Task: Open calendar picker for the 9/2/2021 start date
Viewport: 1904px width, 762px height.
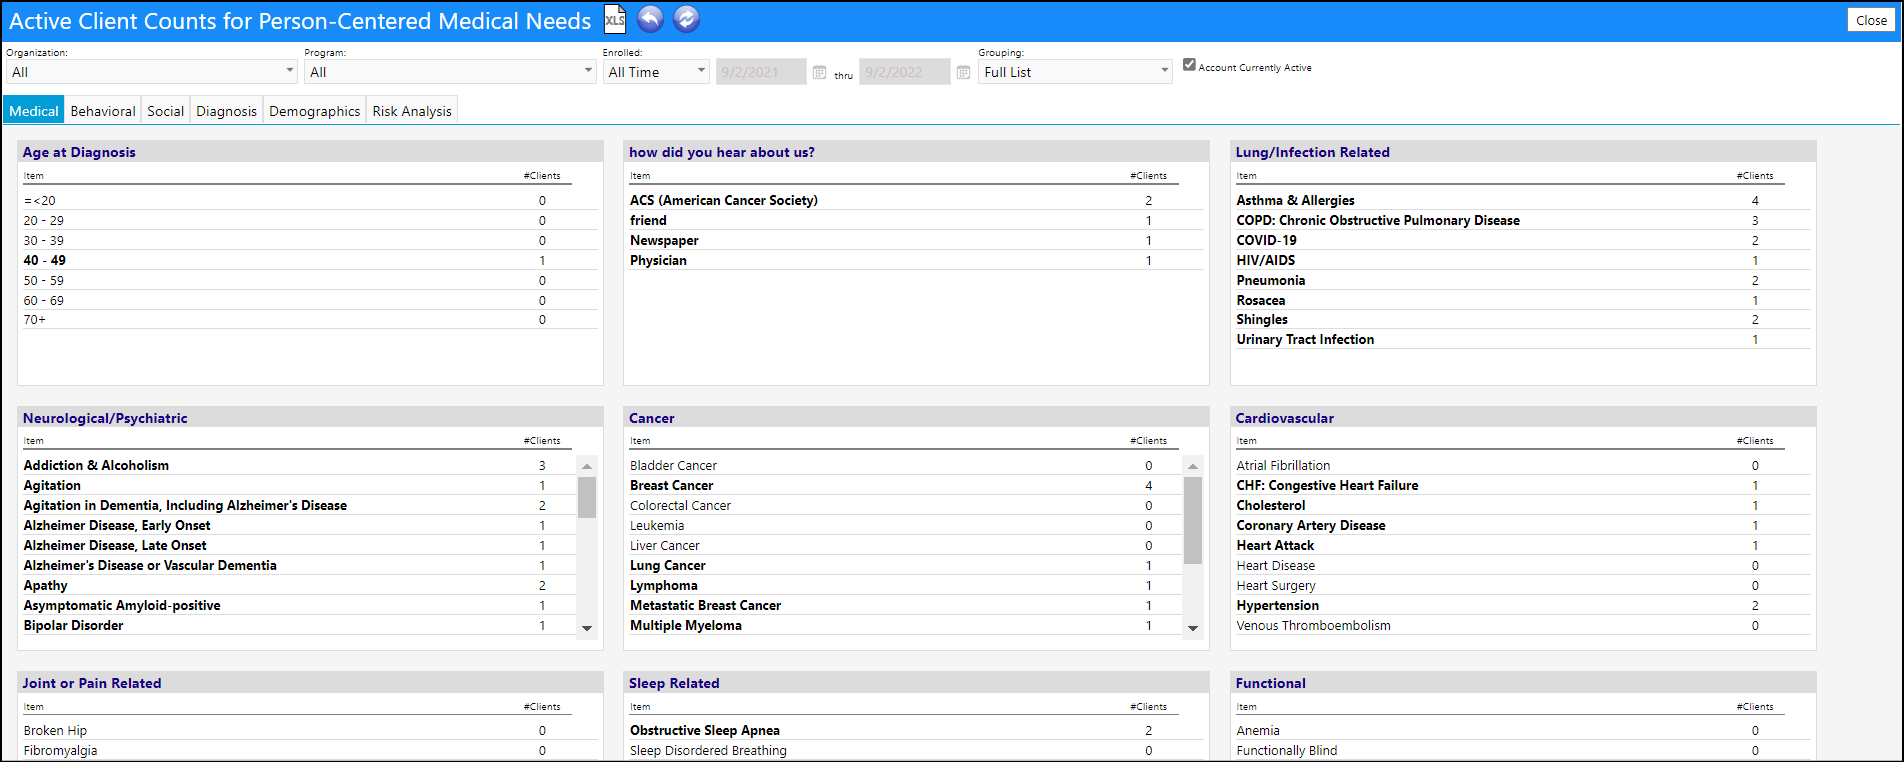Action: [820, 72]
